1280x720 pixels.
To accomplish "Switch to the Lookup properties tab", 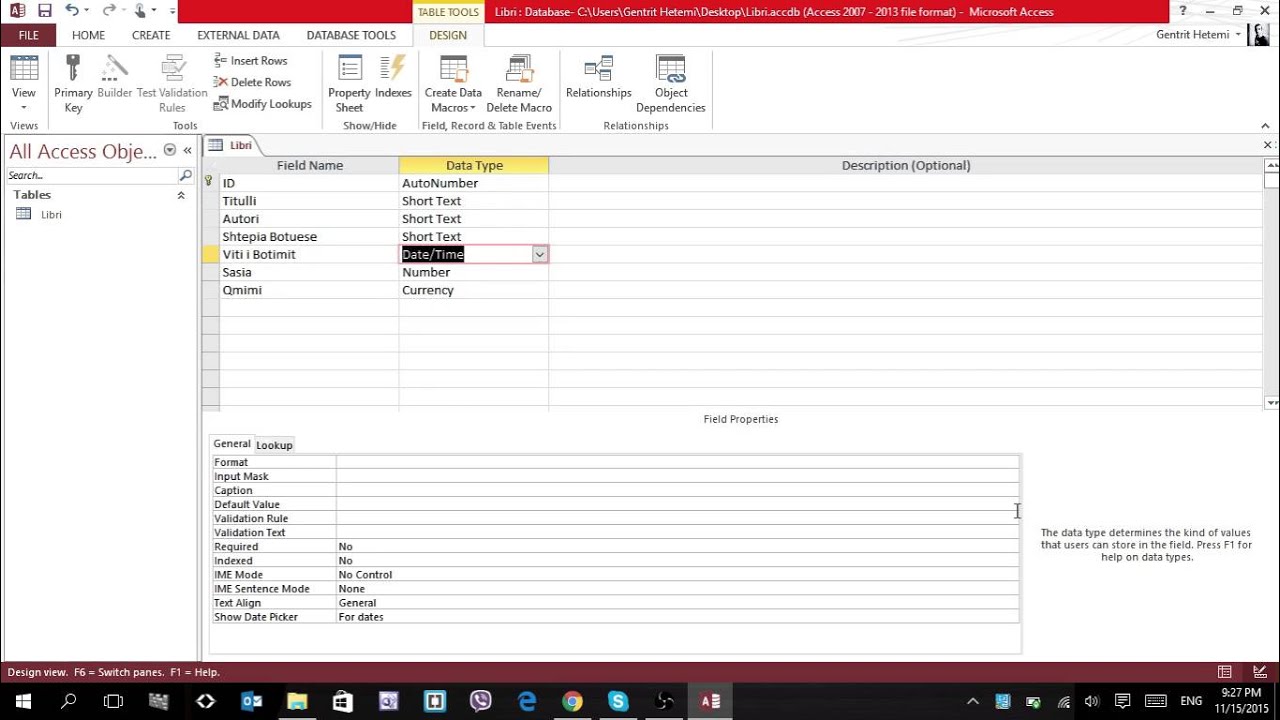I will tap(274, 445).
